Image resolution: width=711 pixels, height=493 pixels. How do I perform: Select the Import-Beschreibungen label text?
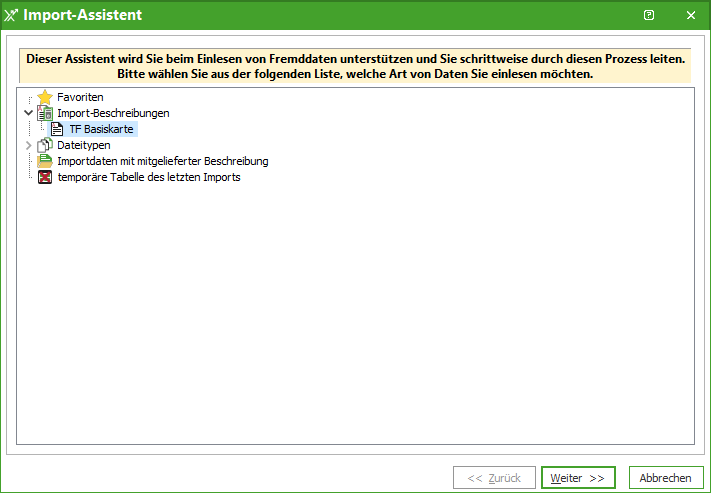tap(113, 114)
